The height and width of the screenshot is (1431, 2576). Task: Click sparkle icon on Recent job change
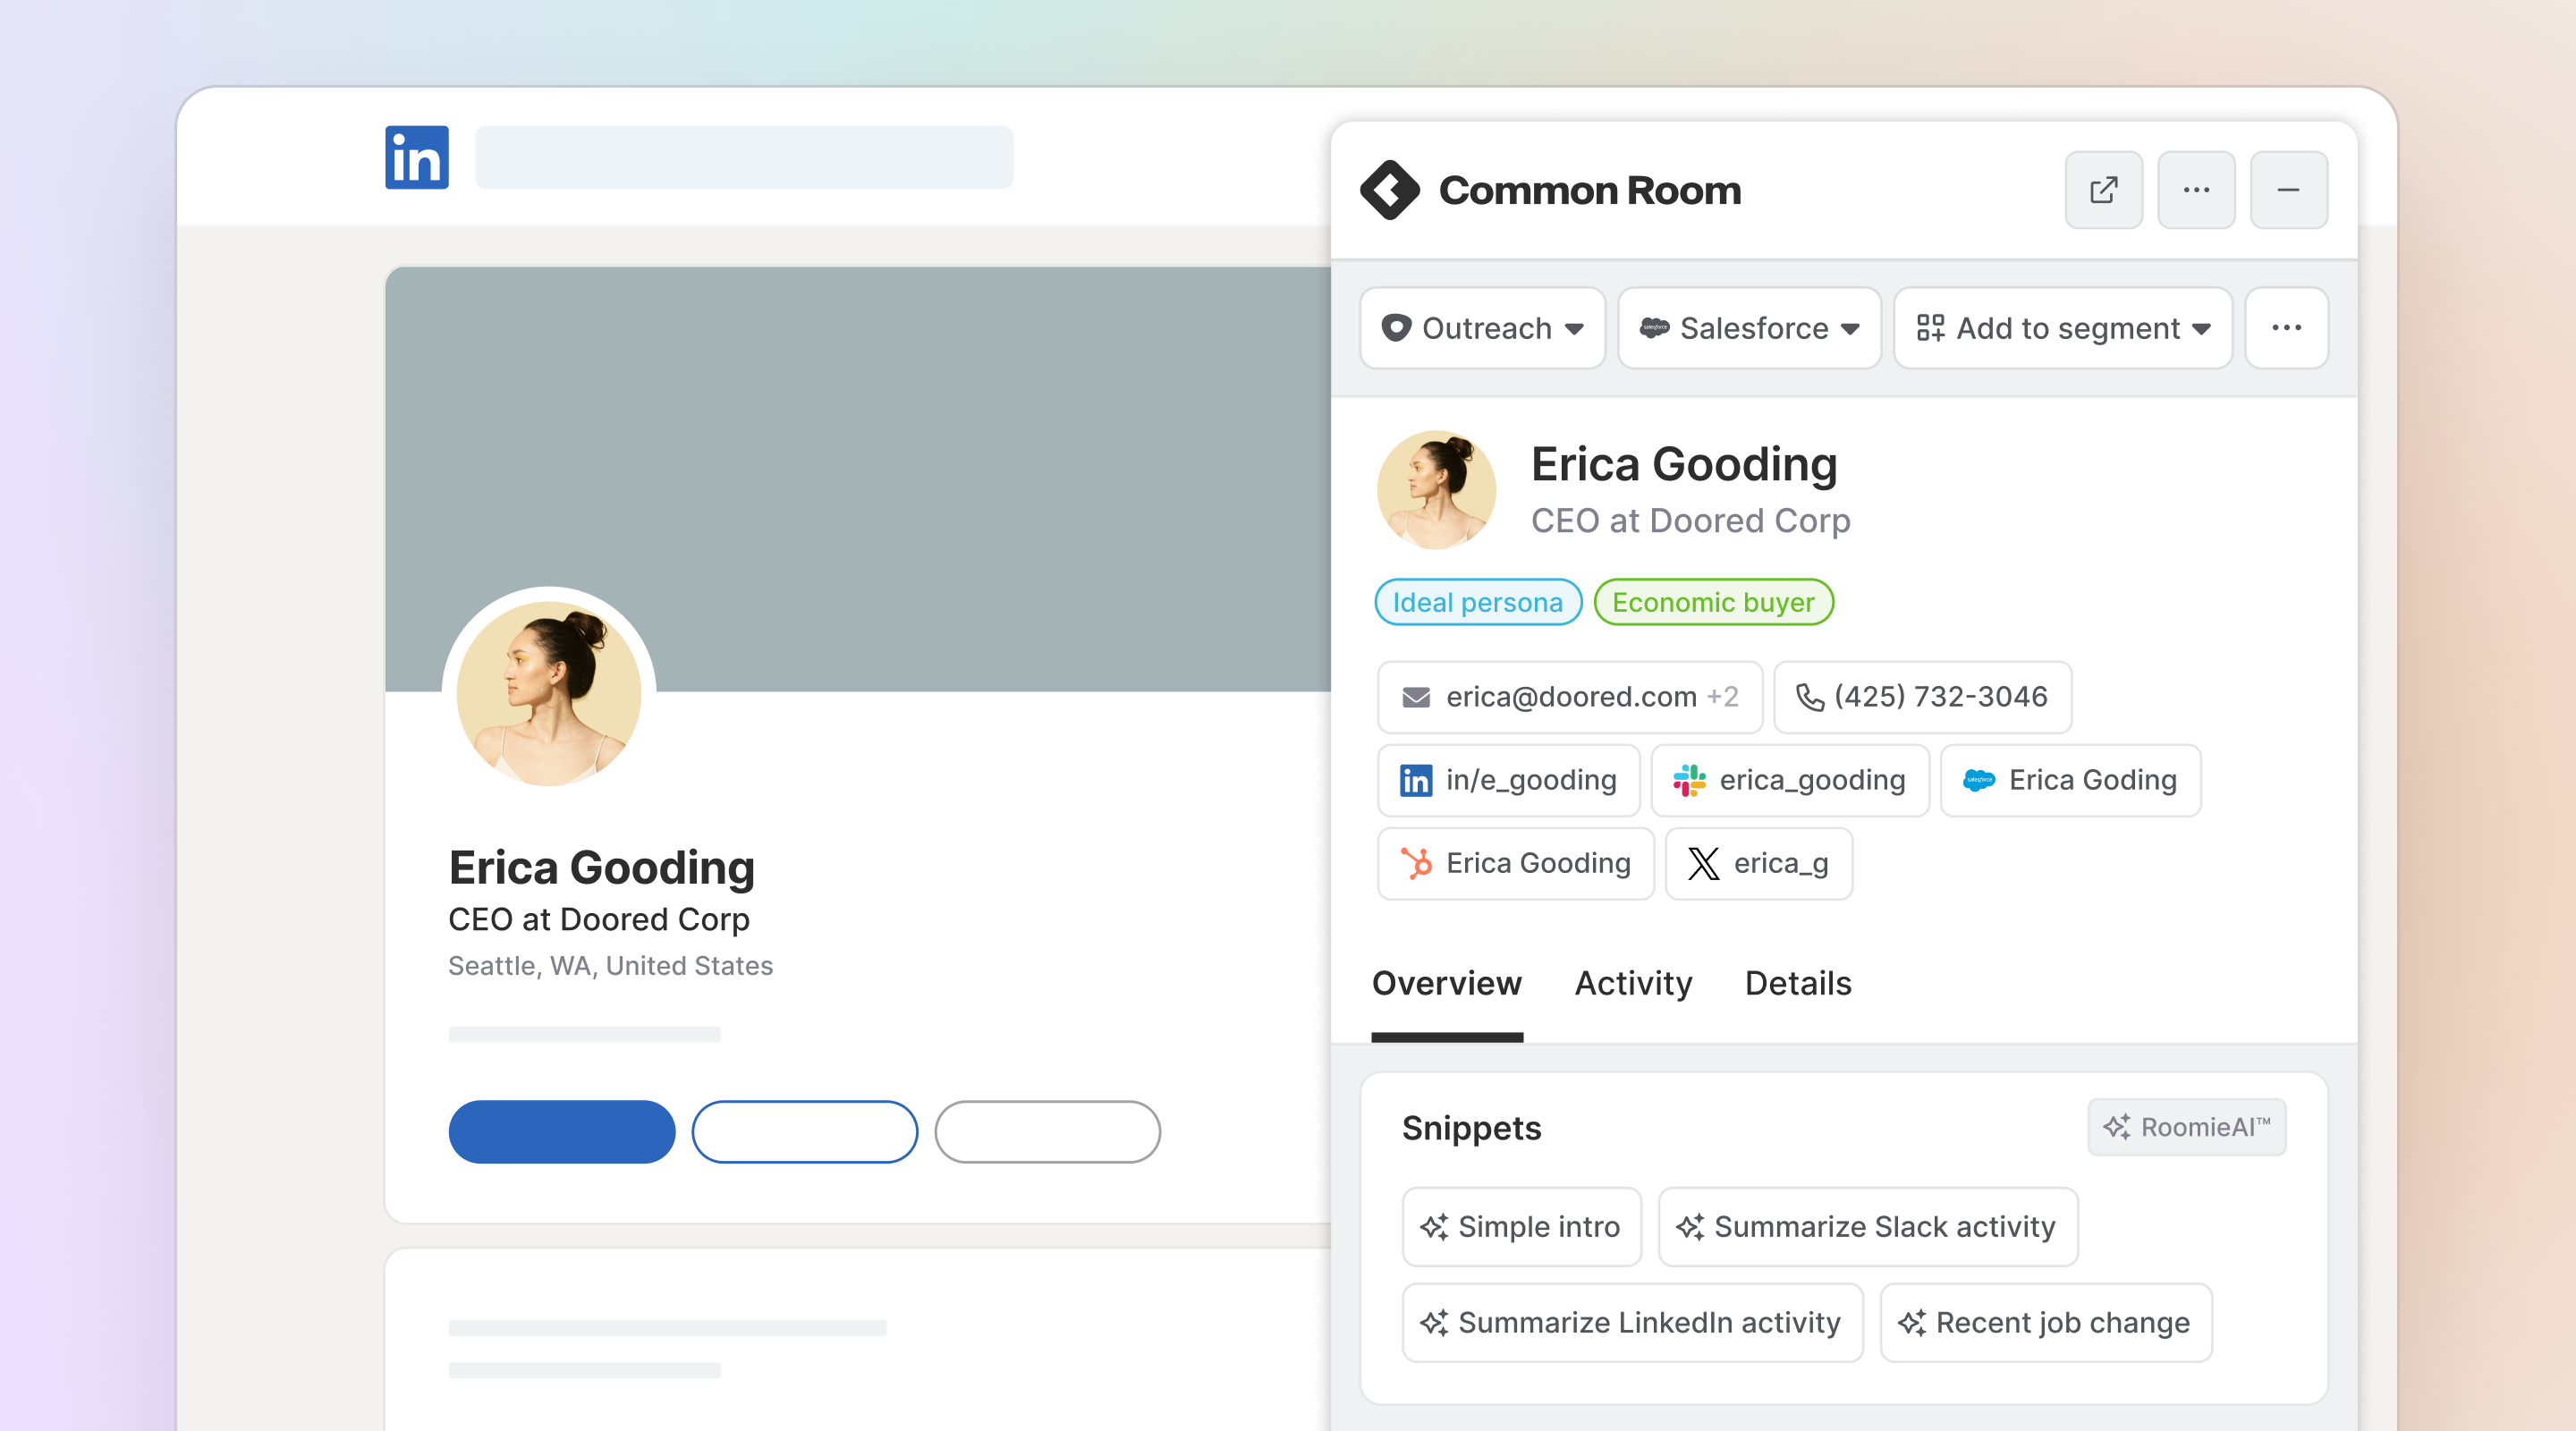(x=1913, y=1322)
